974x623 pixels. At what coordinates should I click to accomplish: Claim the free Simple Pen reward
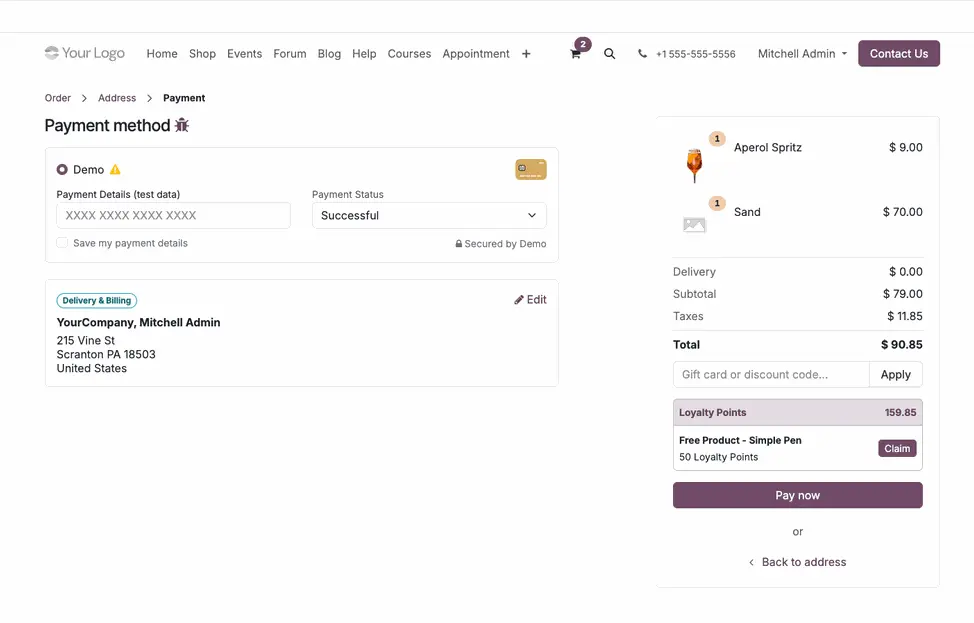[896, 448]
